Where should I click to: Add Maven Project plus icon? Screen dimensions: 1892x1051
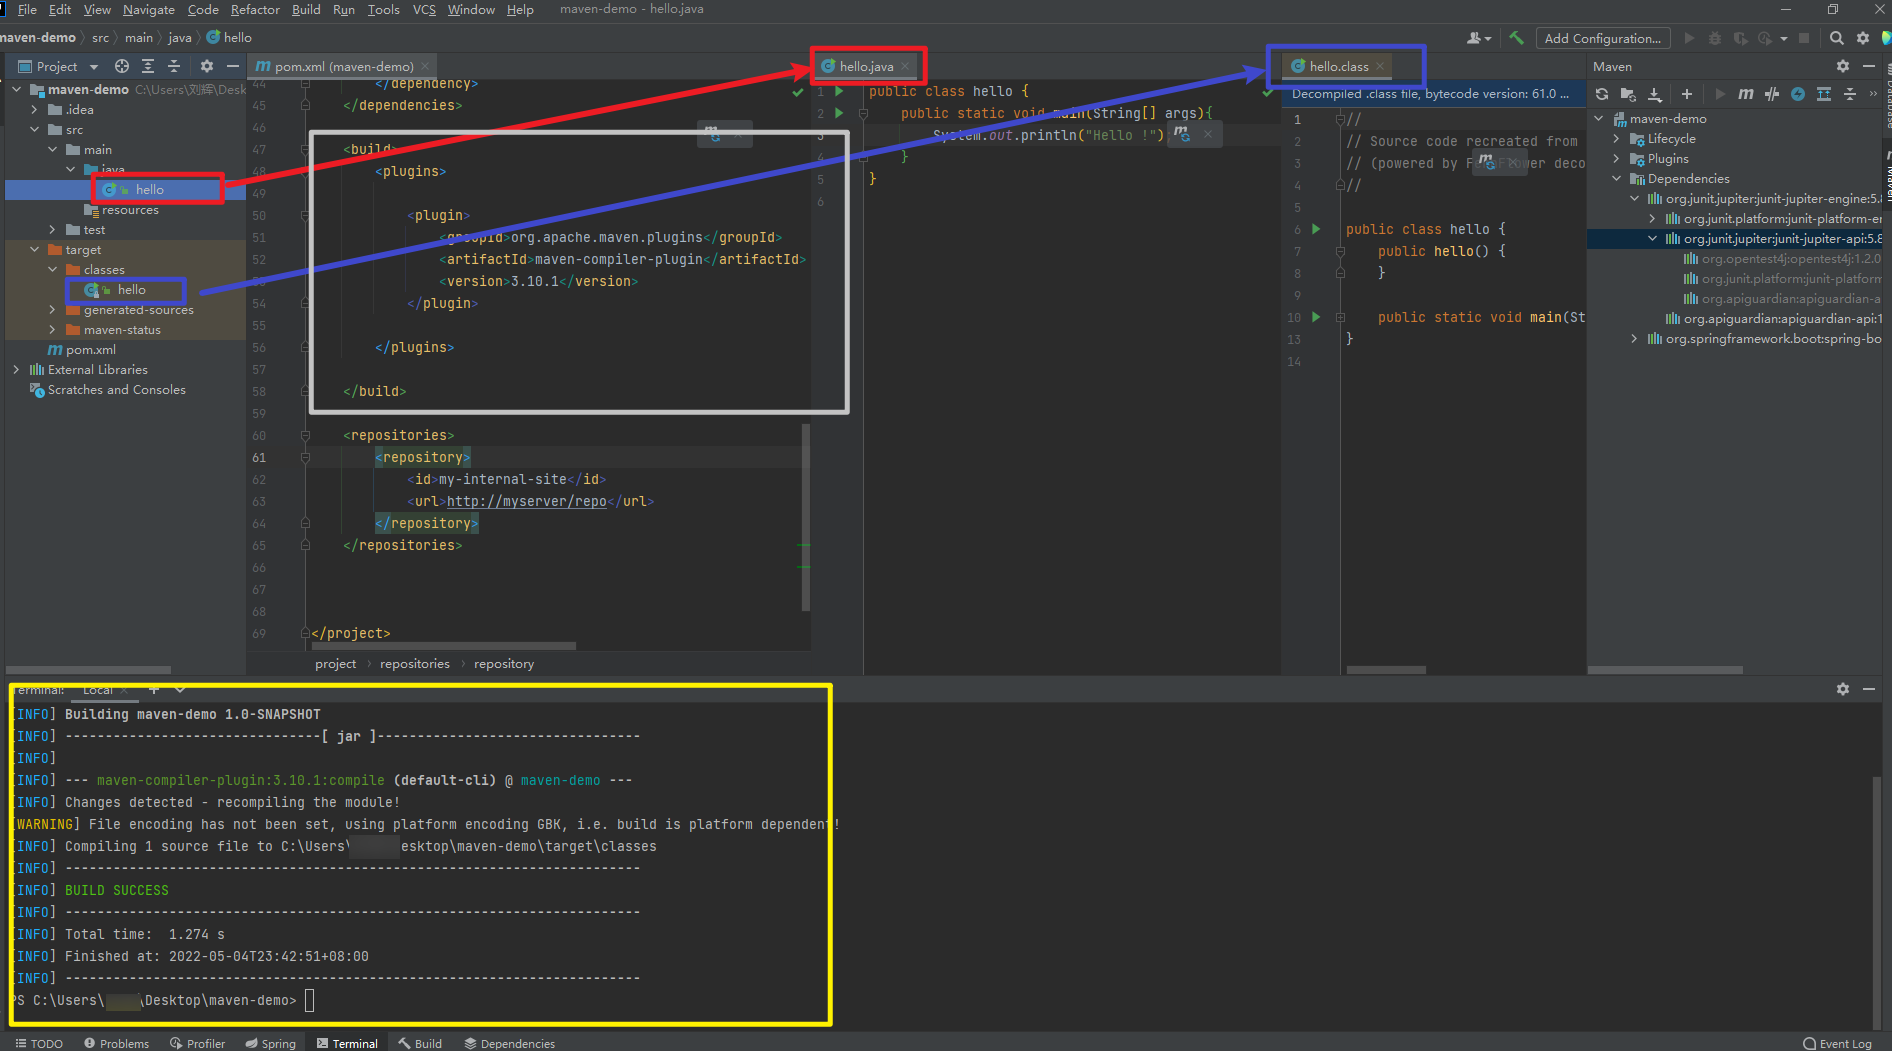1687,94
